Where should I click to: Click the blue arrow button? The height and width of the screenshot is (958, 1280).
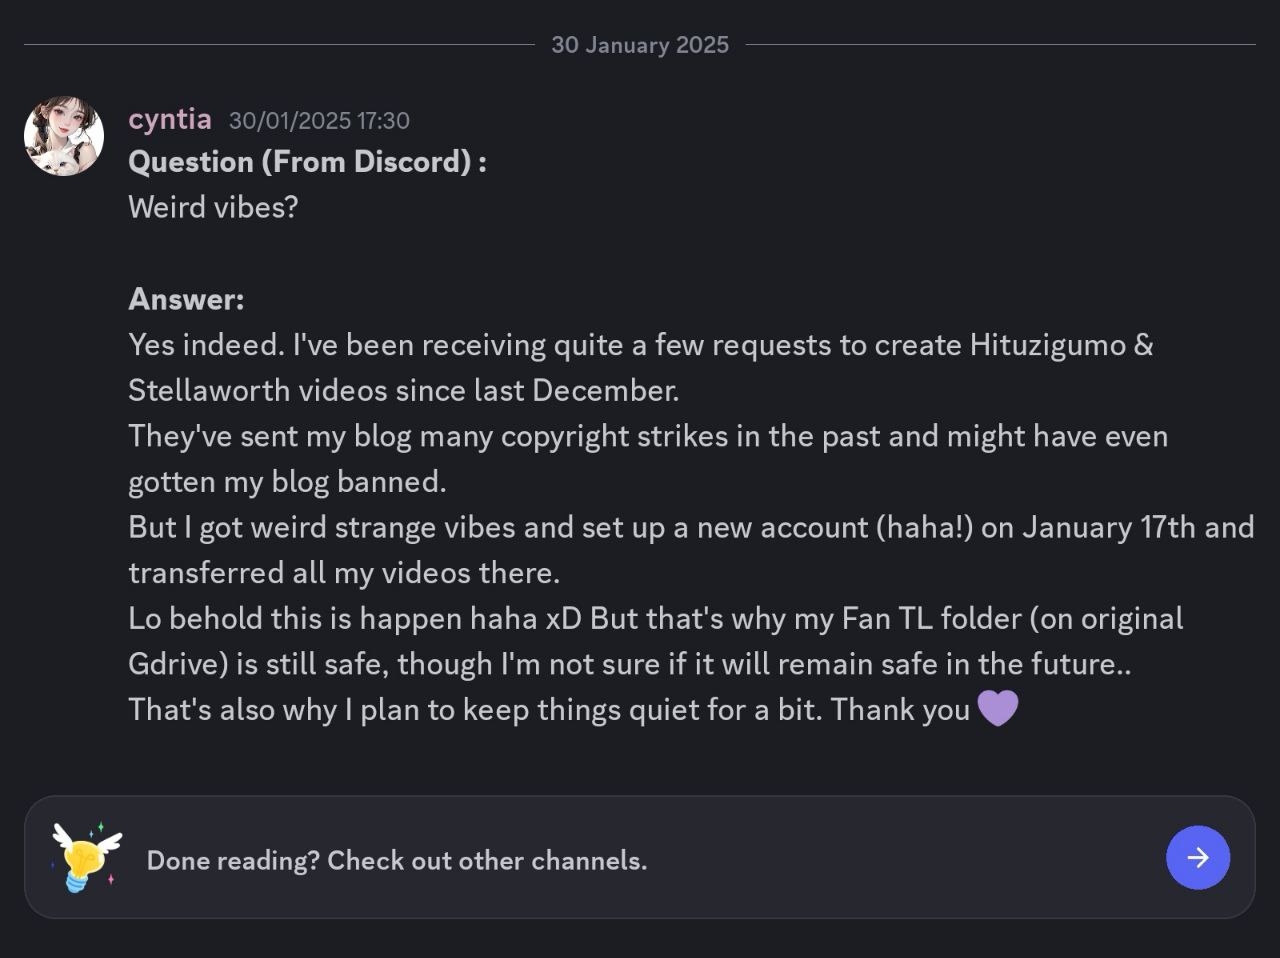(1197, 857)
